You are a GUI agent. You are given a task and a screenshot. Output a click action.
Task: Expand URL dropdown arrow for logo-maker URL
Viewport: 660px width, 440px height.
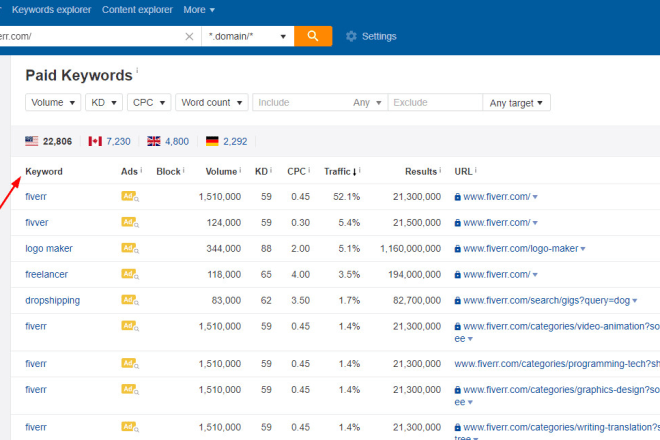click(583, 249)
